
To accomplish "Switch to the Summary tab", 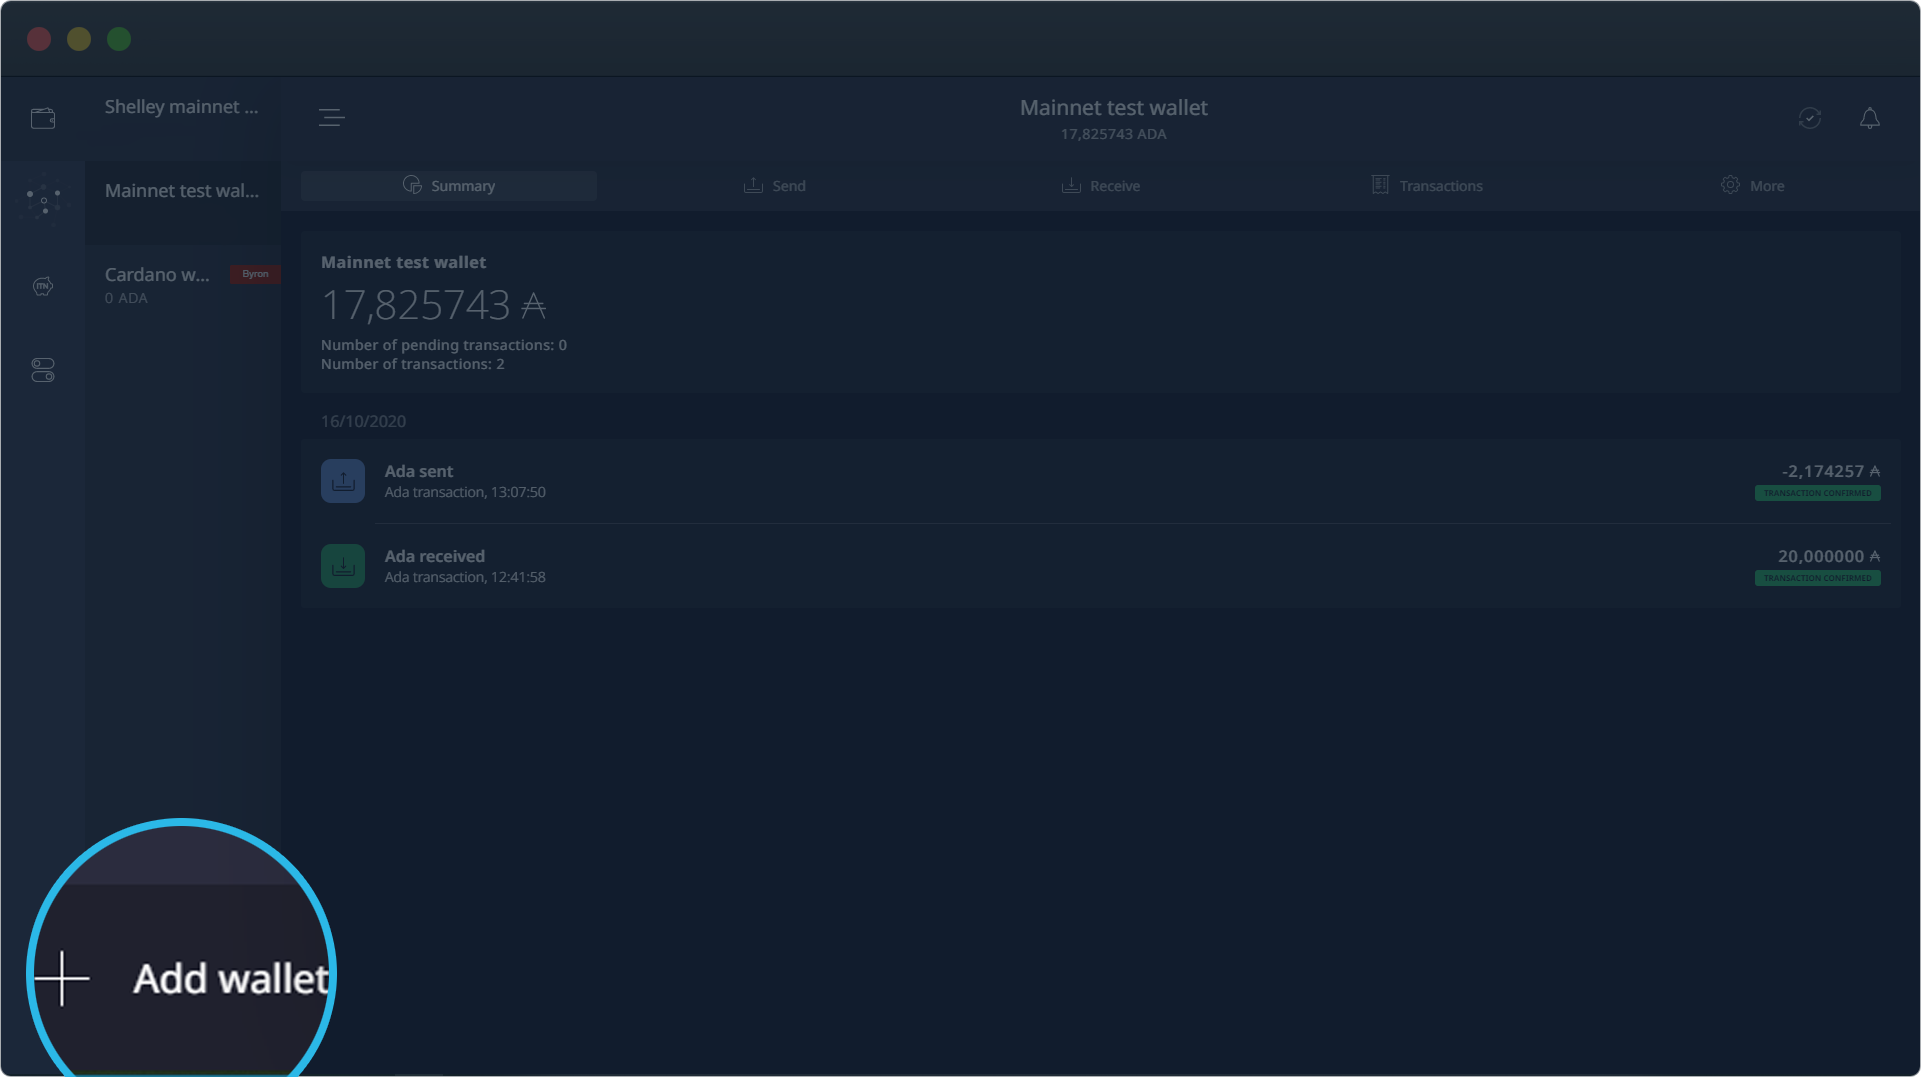I will point(449,186).
